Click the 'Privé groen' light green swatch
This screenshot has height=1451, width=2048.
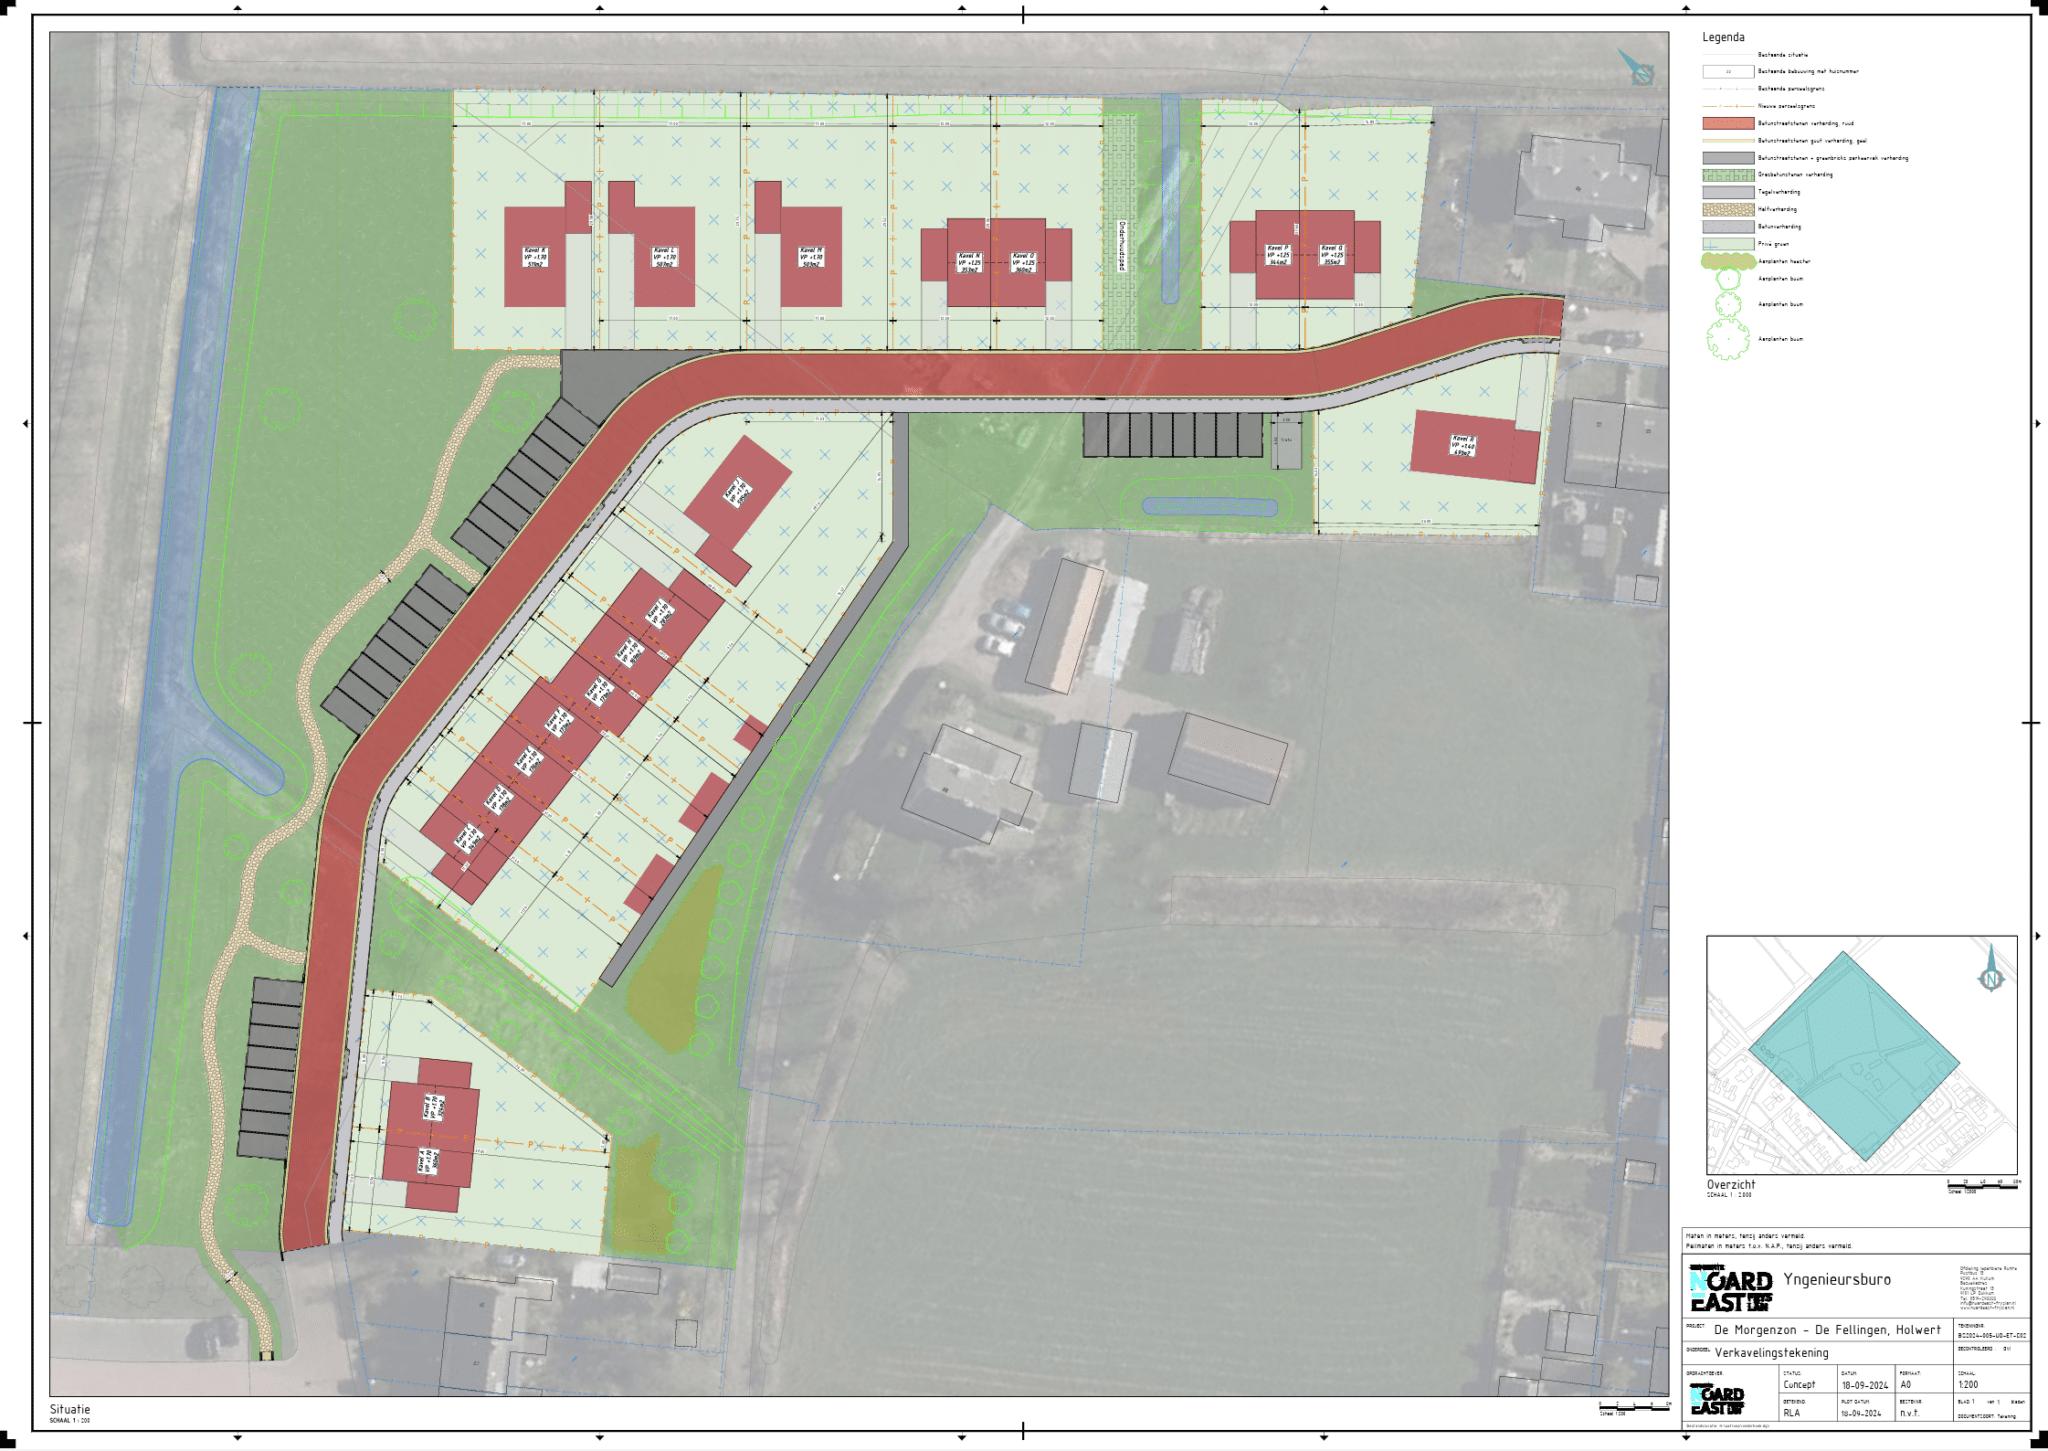click(1728, 244)
